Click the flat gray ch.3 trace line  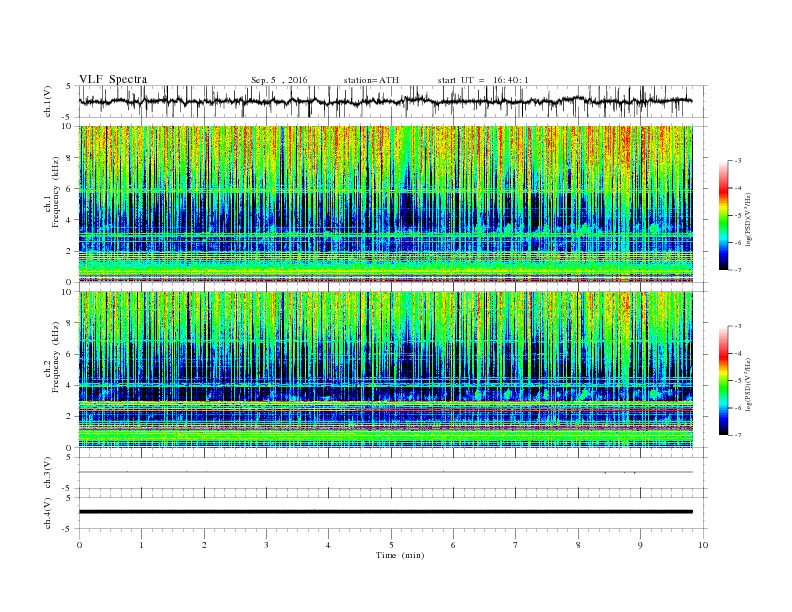click(x=385, y=472)
